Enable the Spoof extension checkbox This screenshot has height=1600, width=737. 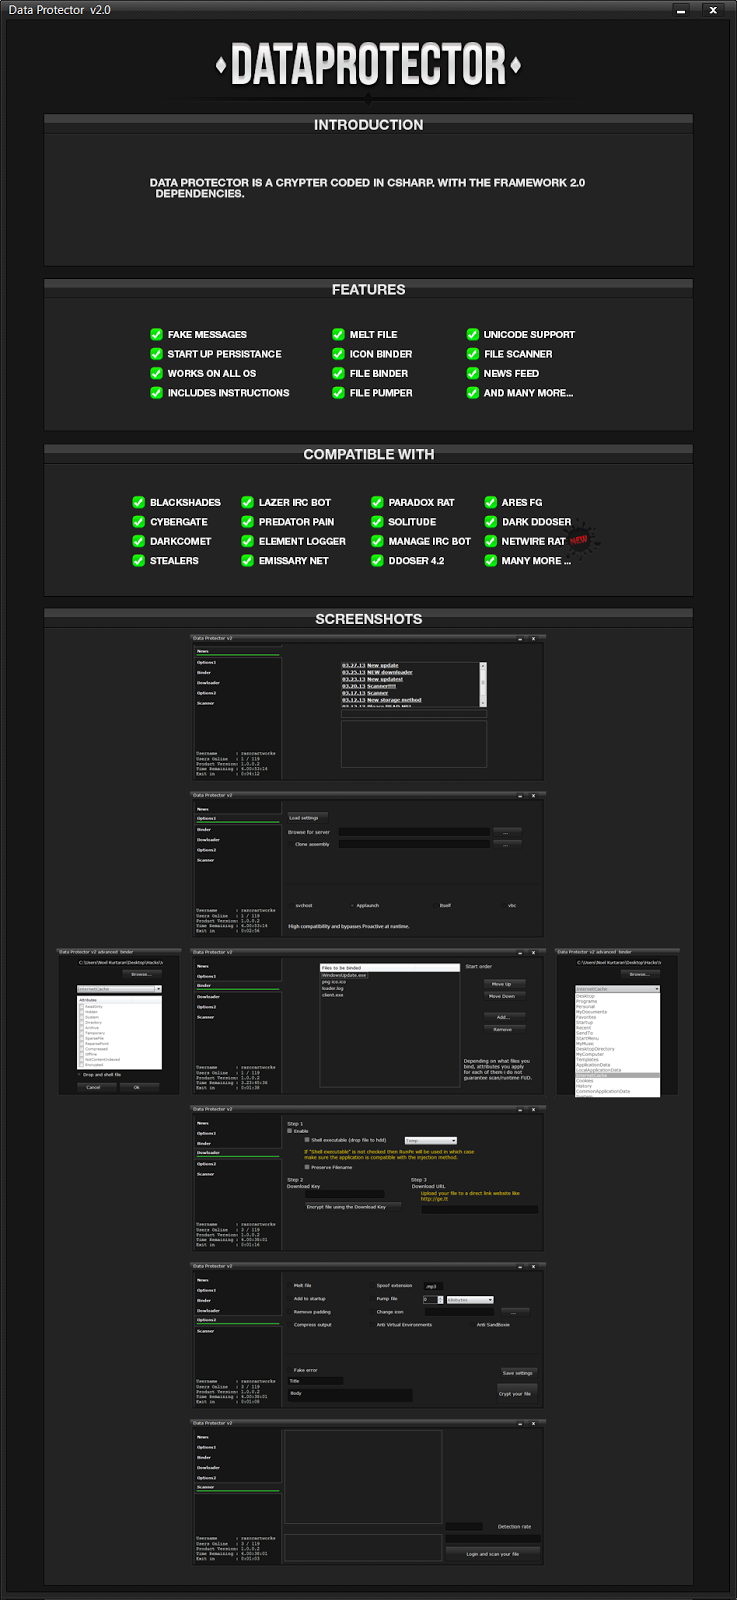coord(372,1285)
